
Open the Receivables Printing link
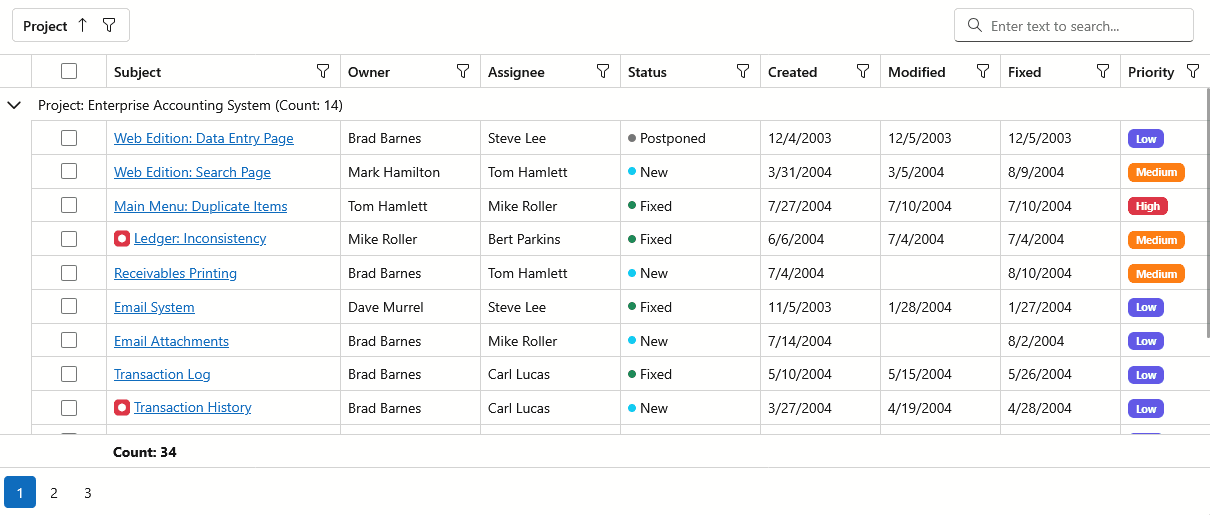click(175, 273)
